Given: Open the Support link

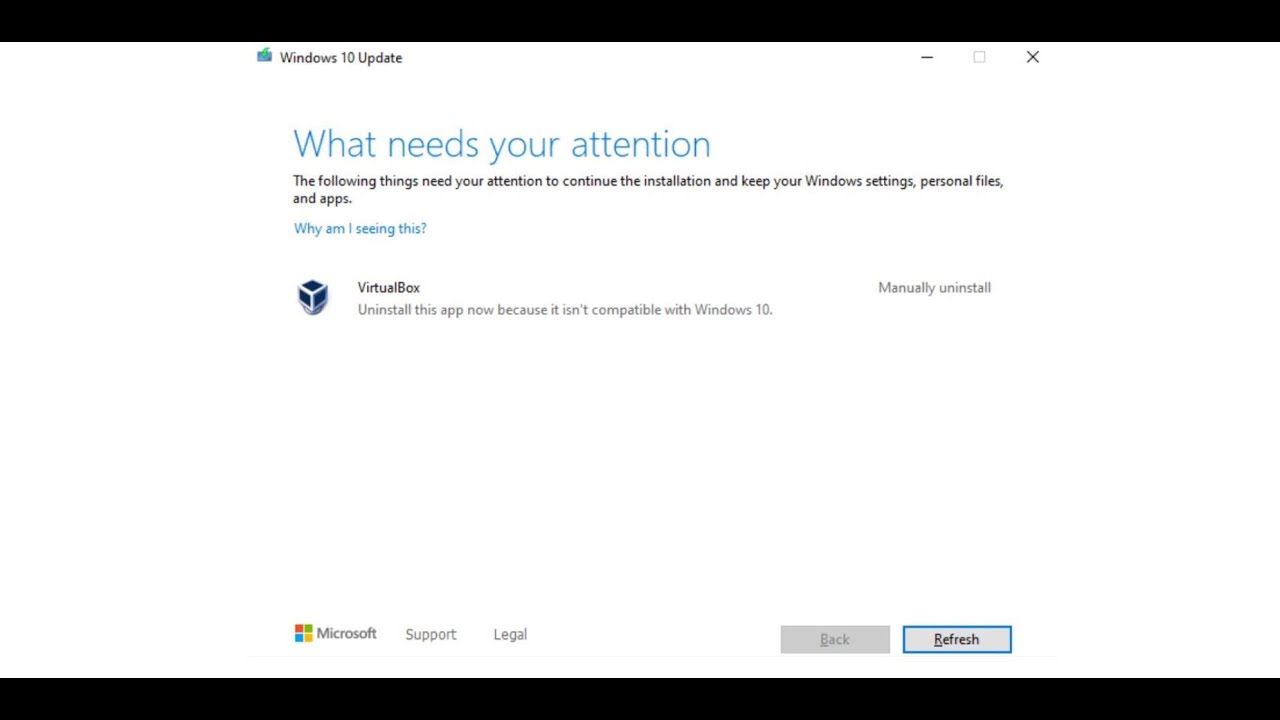Looking at the screenshot, I should [x=431, y=634].
